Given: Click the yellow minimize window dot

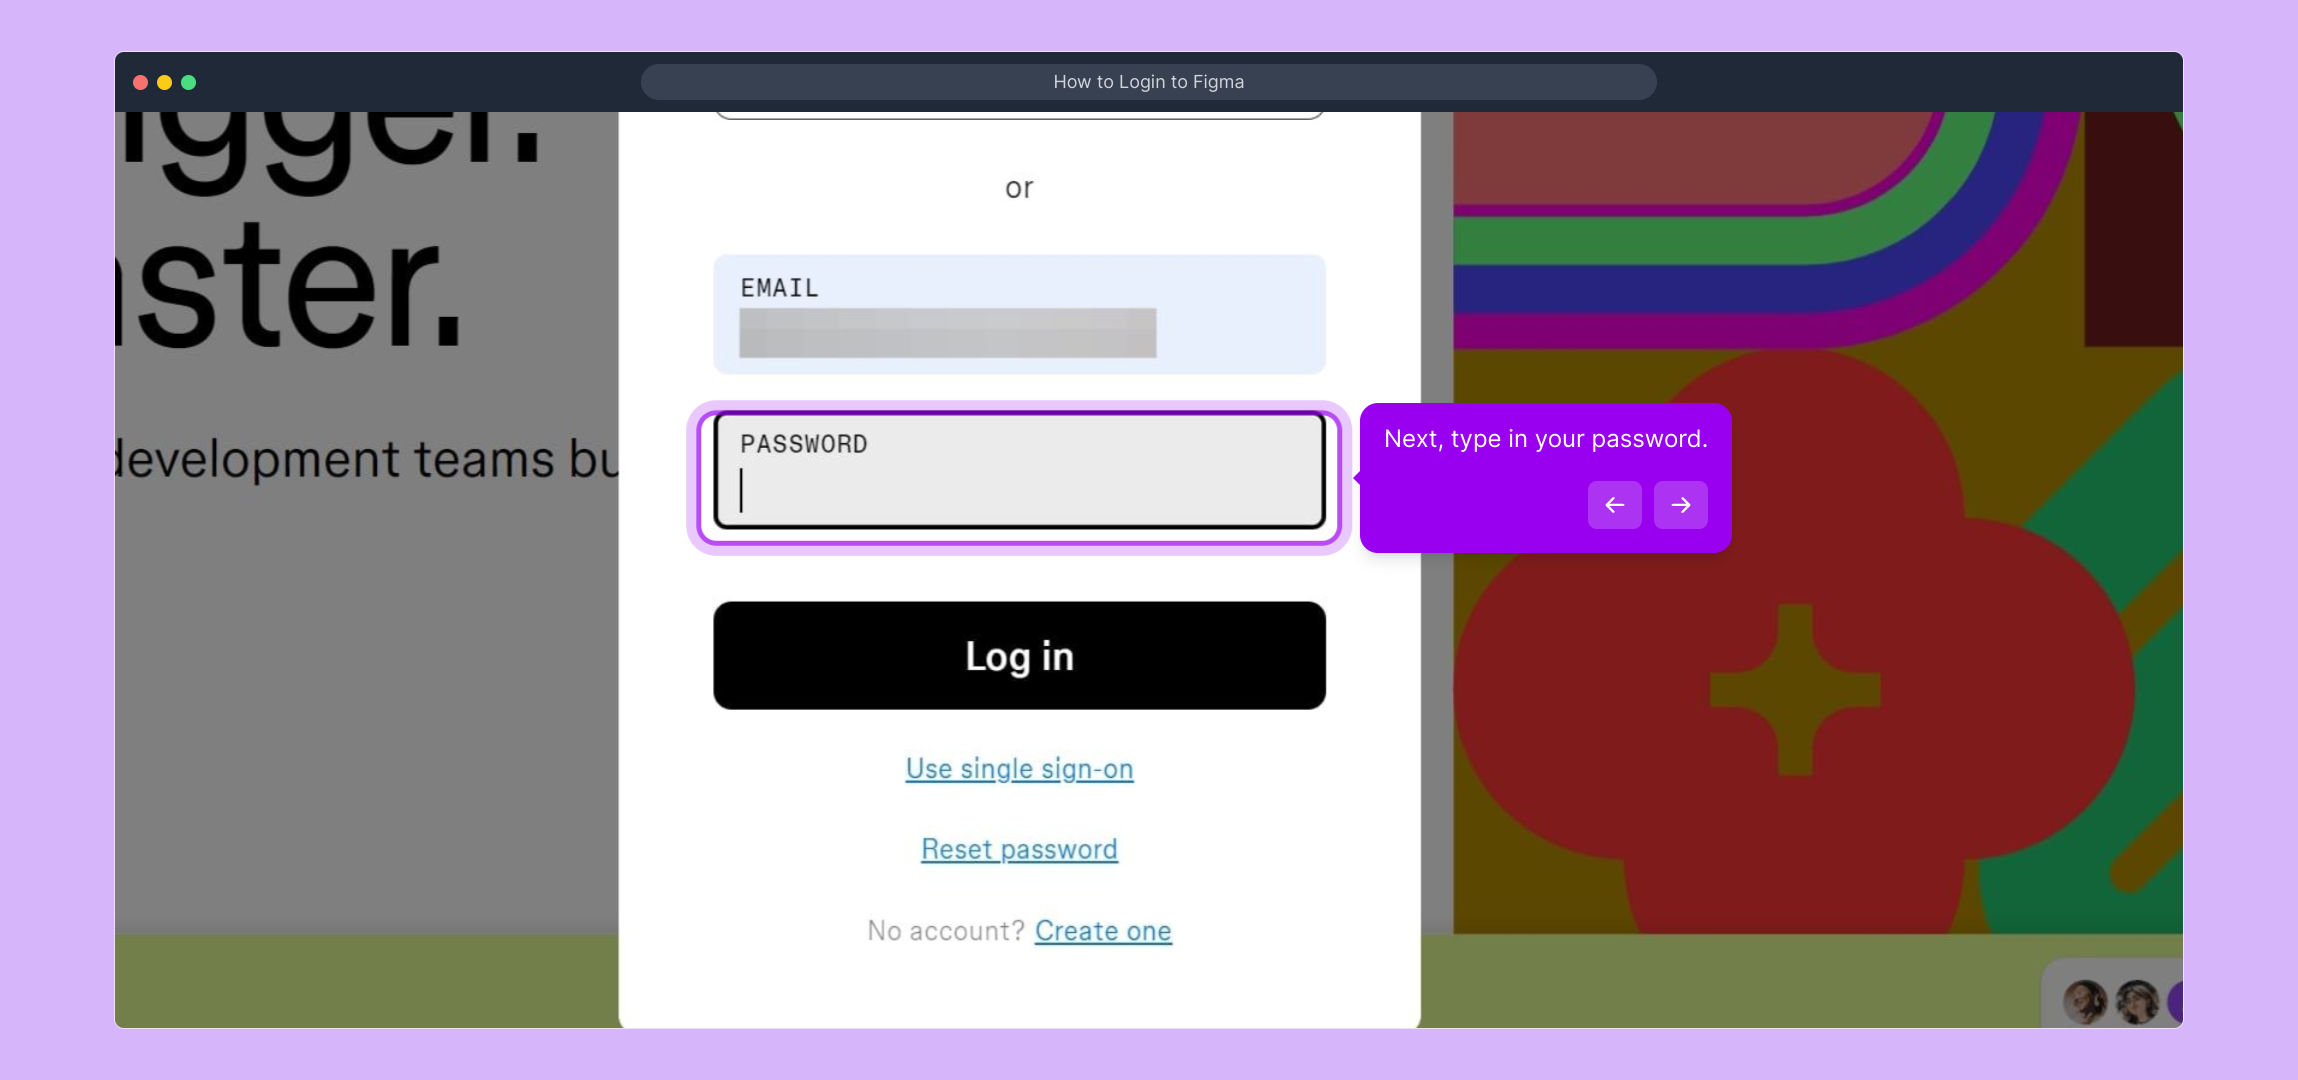Looking at the screenshot, I should click(x=164, y=82).
